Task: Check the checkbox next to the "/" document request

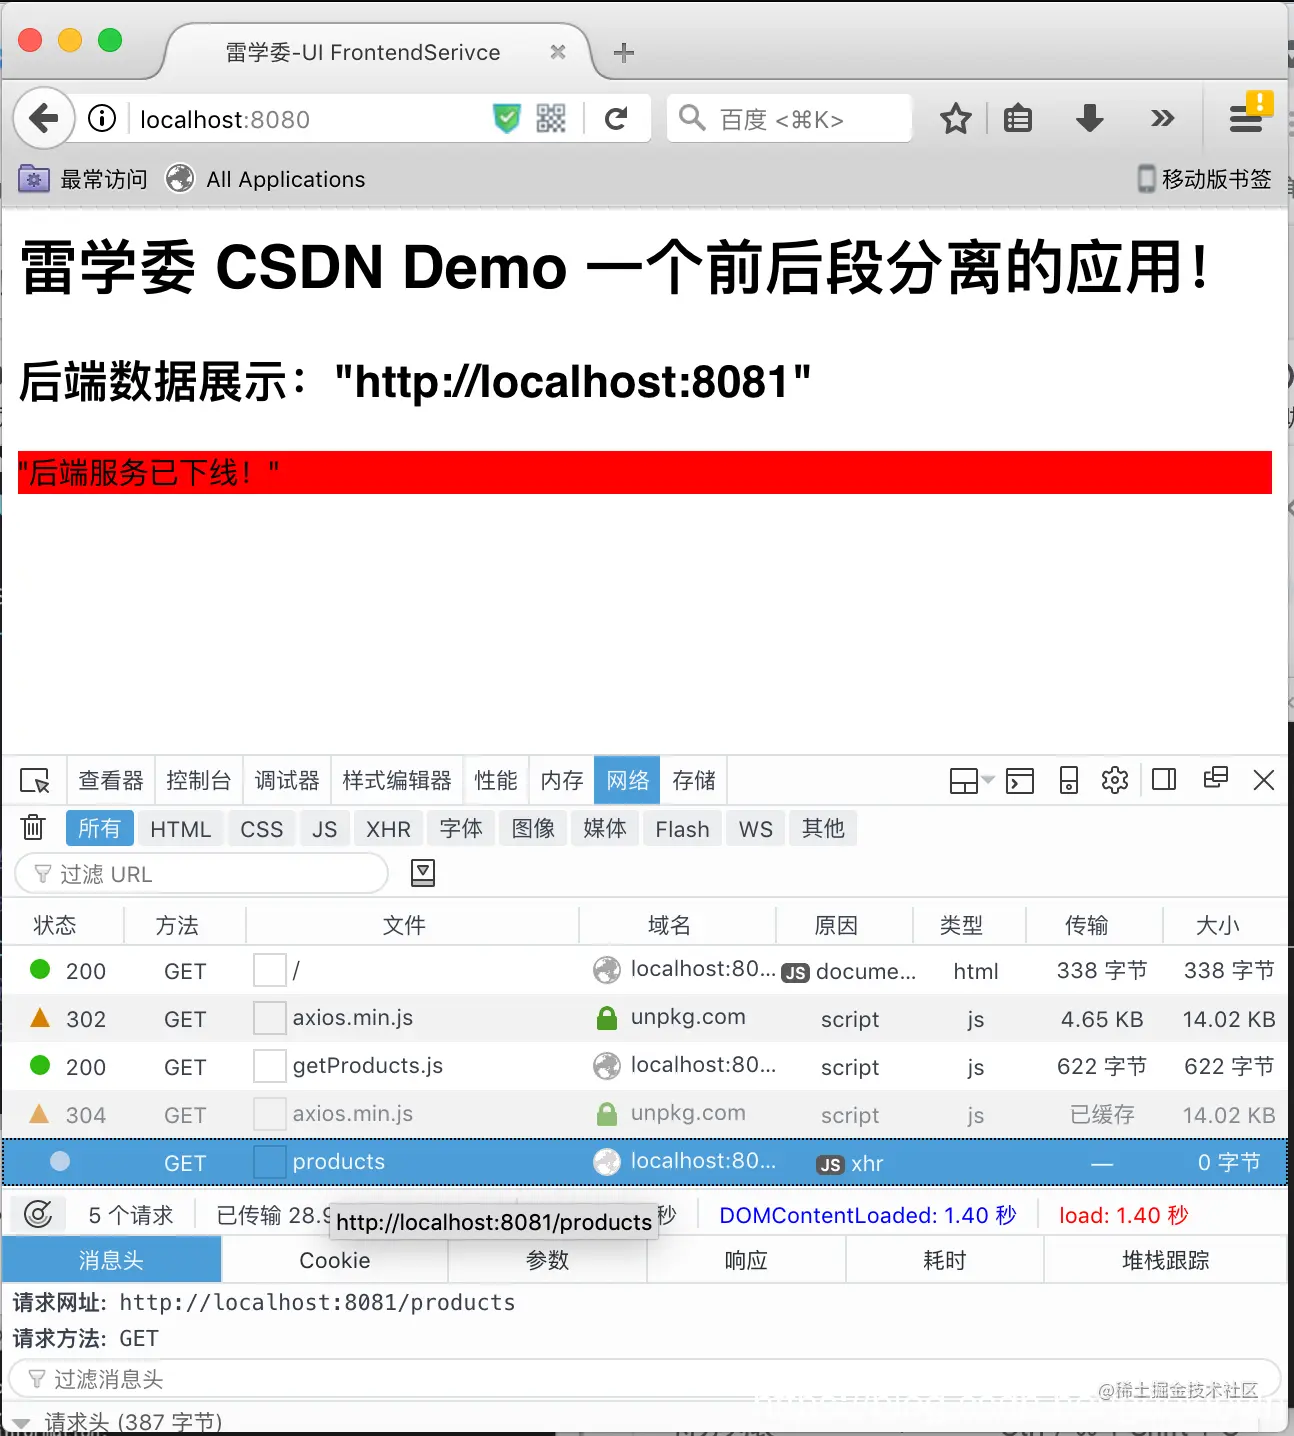Action: (269, 970)
